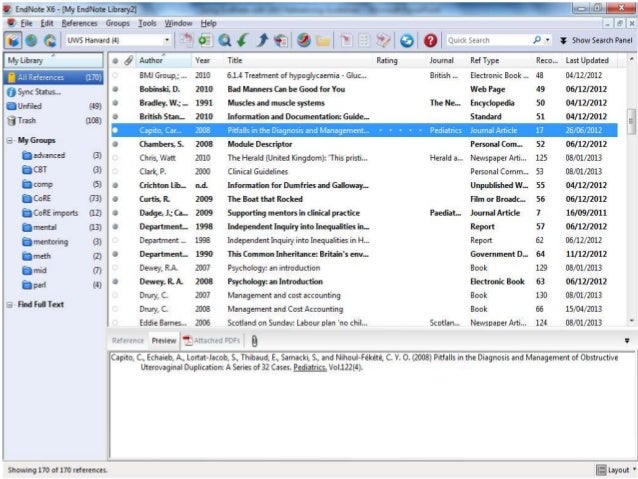The width and height of the screenshot is (638, 479).
Task: Toggle read status dot for Chris, Watt
Action: (x=116, y=158)
